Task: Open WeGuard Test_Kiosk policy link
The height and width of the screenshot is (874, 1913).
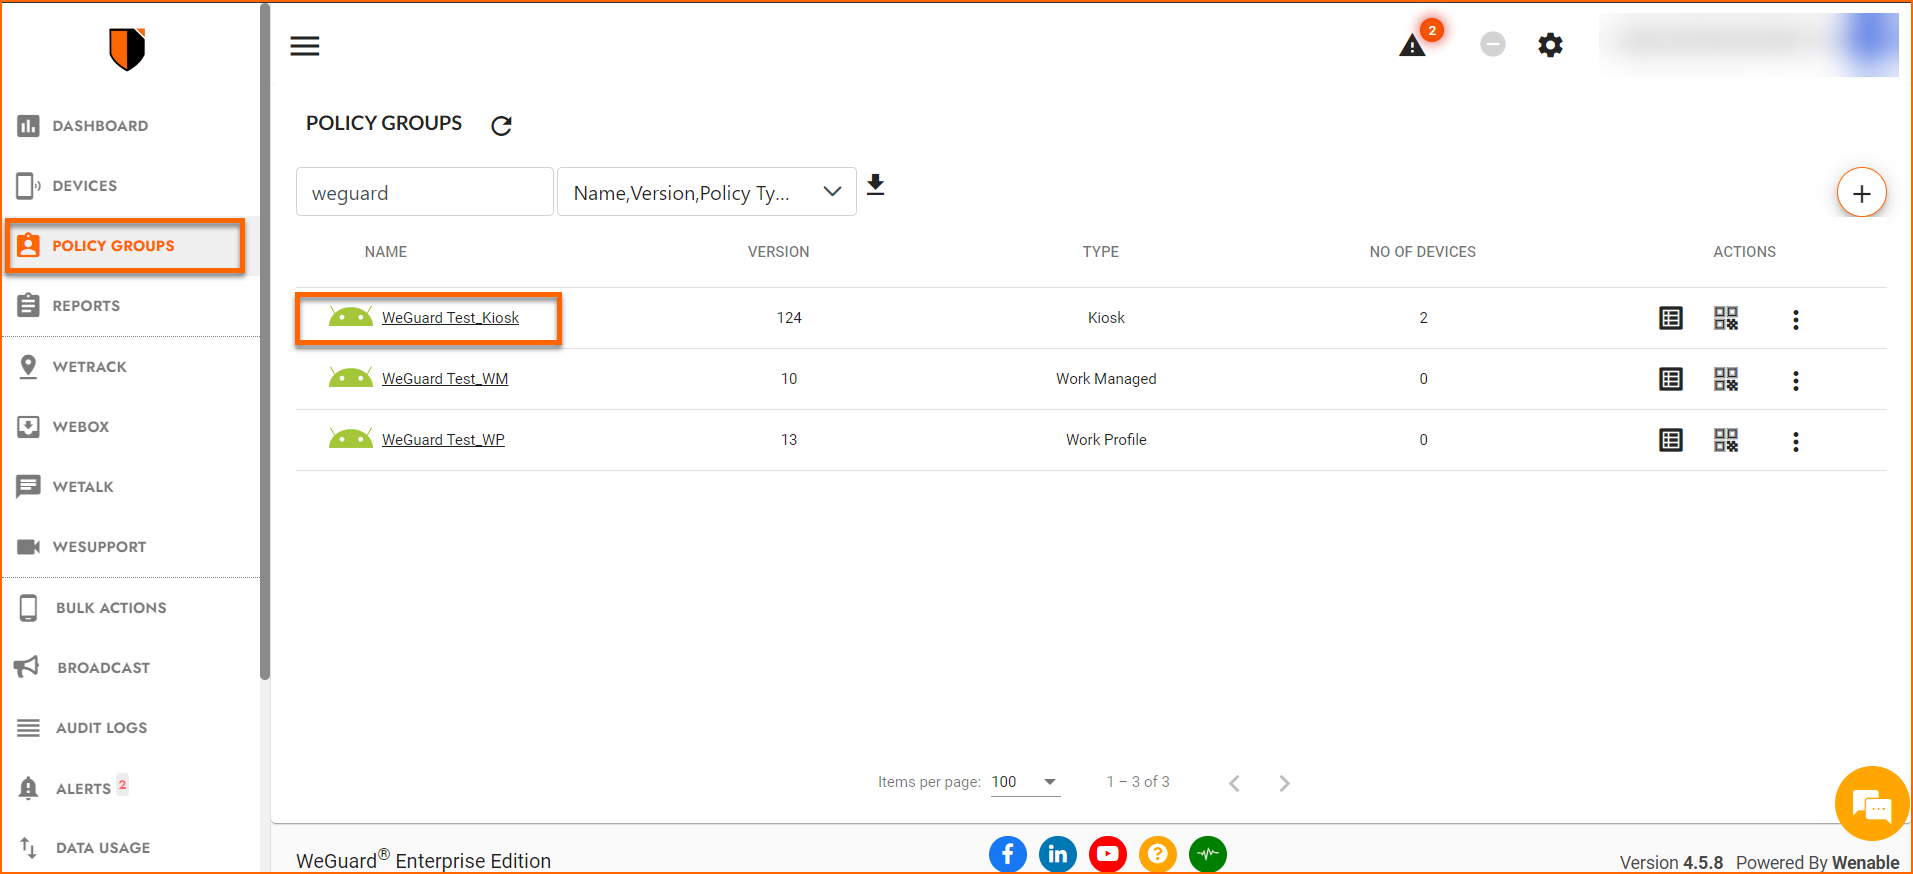Action: coord(450,318)
